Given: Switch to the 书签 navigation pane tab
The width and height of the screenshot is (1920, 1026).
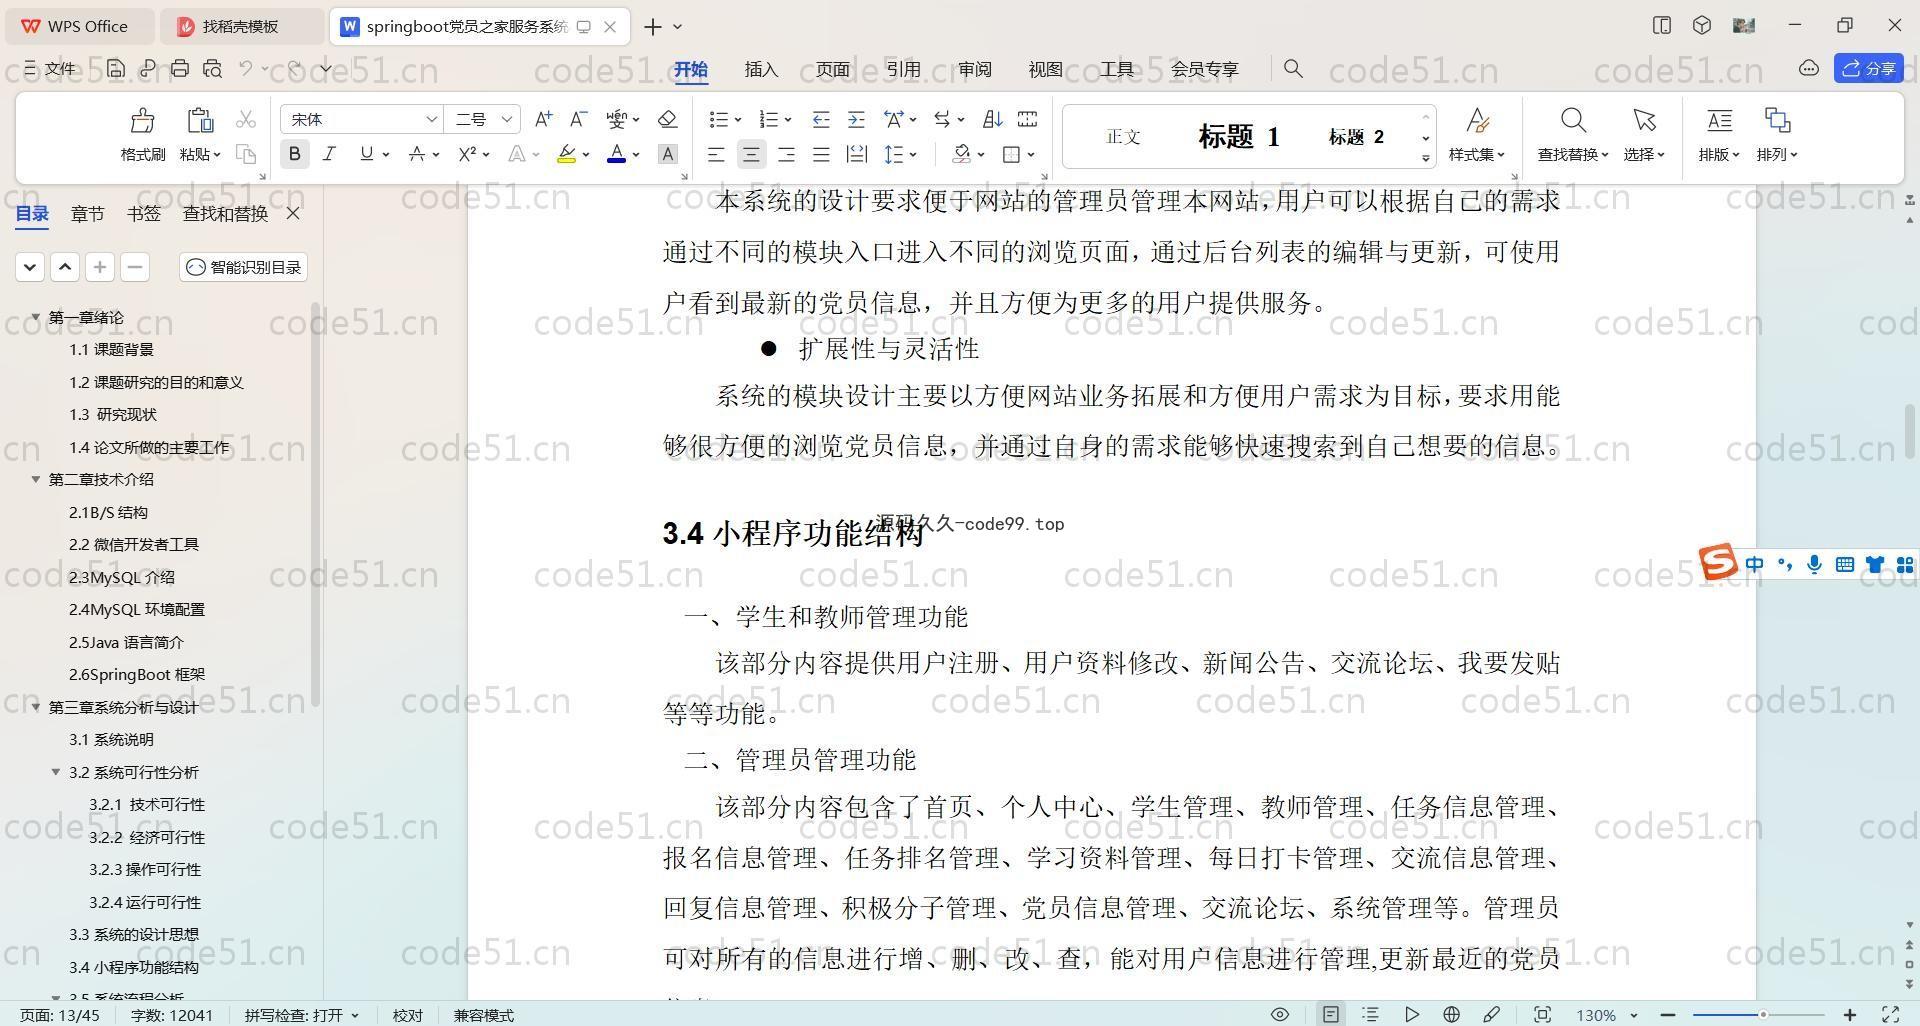Looking at the screenshot, I should [144, 213].
